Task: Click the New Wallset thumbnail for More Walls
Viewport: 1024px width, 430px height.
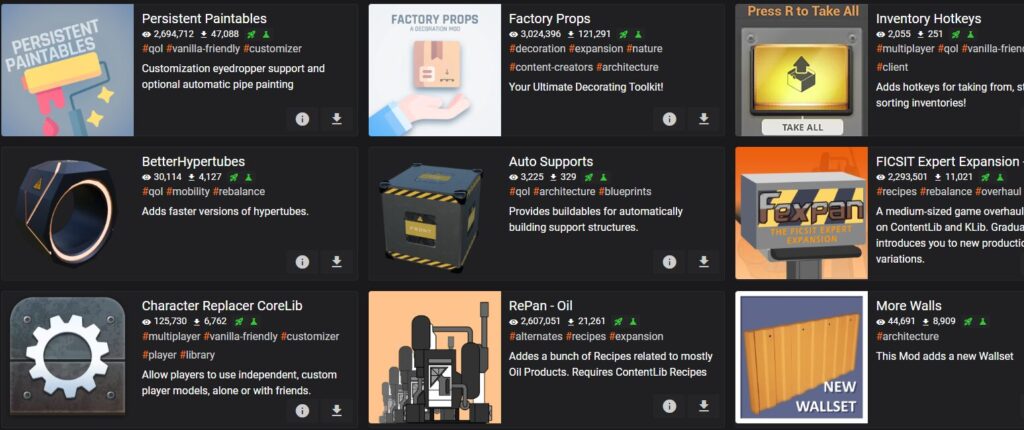Action: pyautogui.click(x=801, y=357)
